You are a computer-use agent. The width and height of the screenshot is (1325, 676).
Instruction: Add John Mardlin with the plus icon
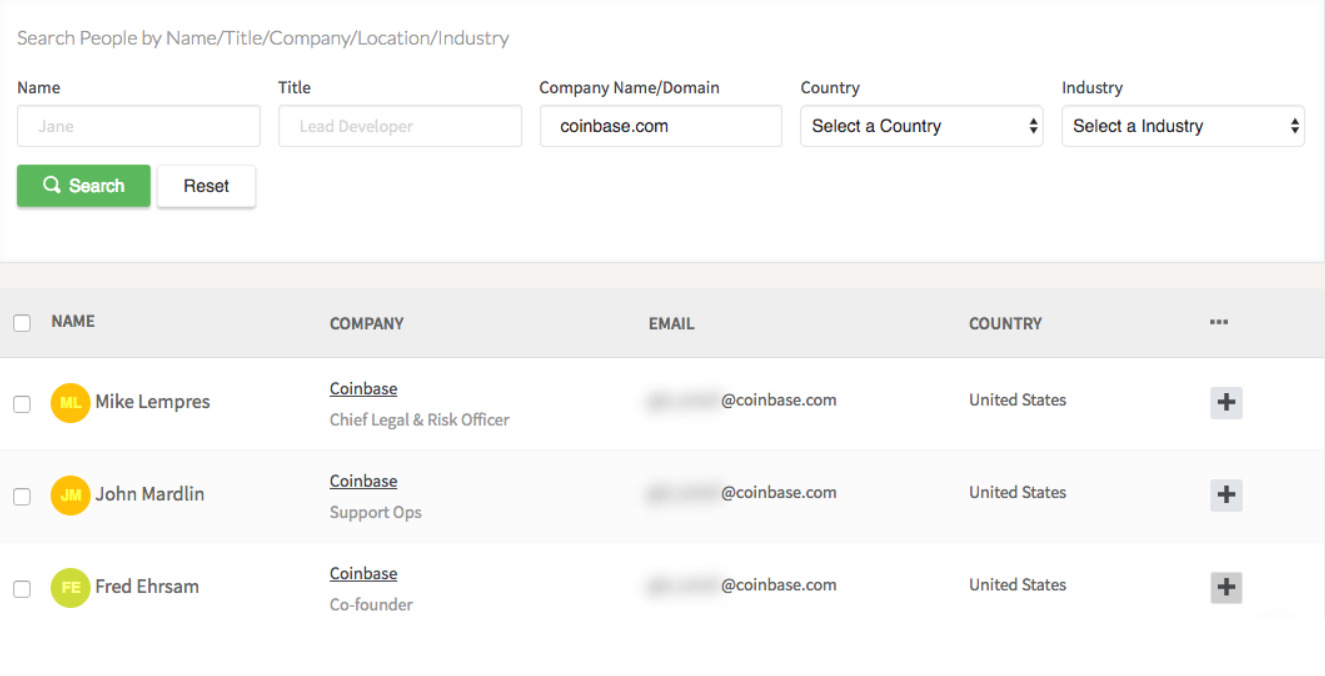pyautogui.click(x=1226, y=495)
